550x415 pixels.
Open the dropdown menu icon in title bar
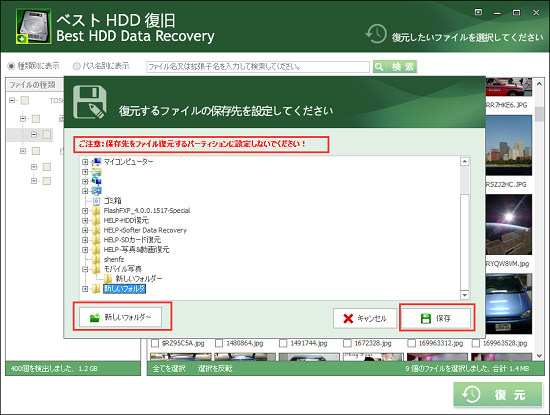(x=478, y=12)
